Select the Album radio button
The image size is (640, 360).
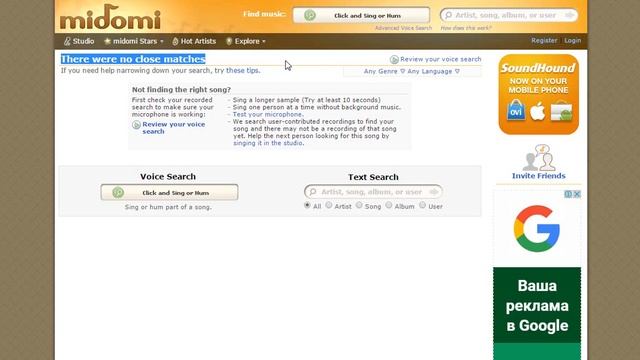[x=389, y=205]
